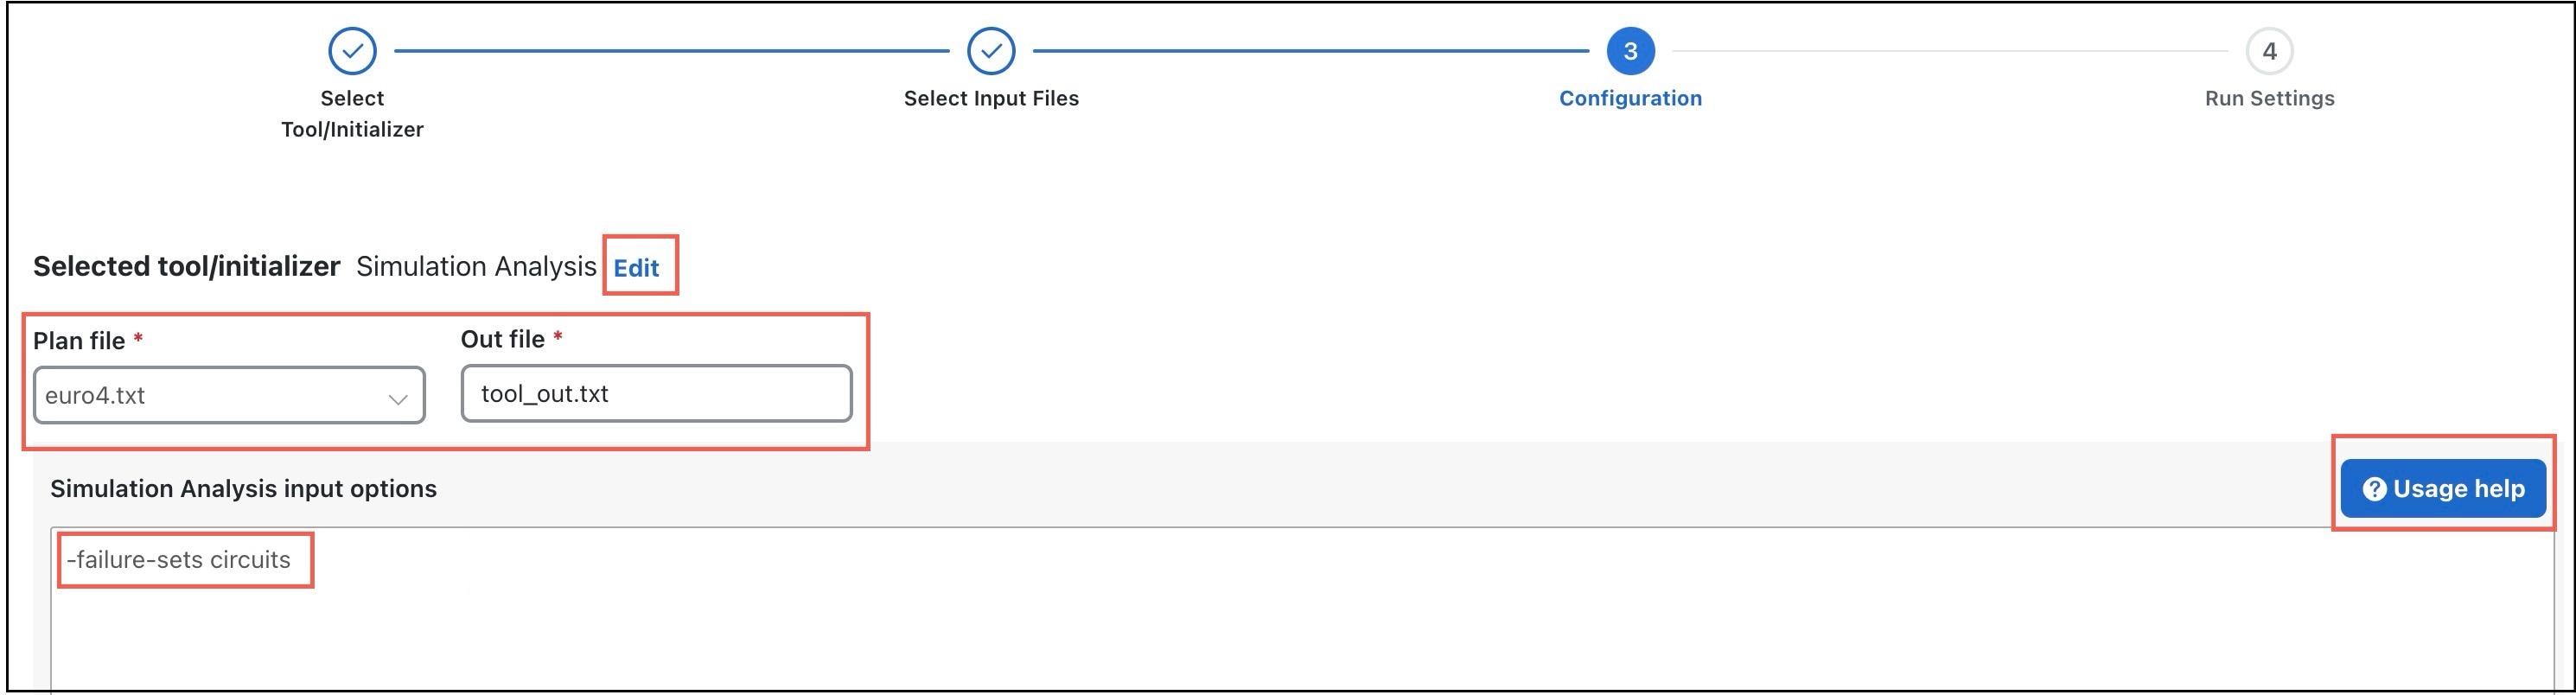
Task: Click the step 3 Configuration circle
Action: click(x=1630, y=51)
